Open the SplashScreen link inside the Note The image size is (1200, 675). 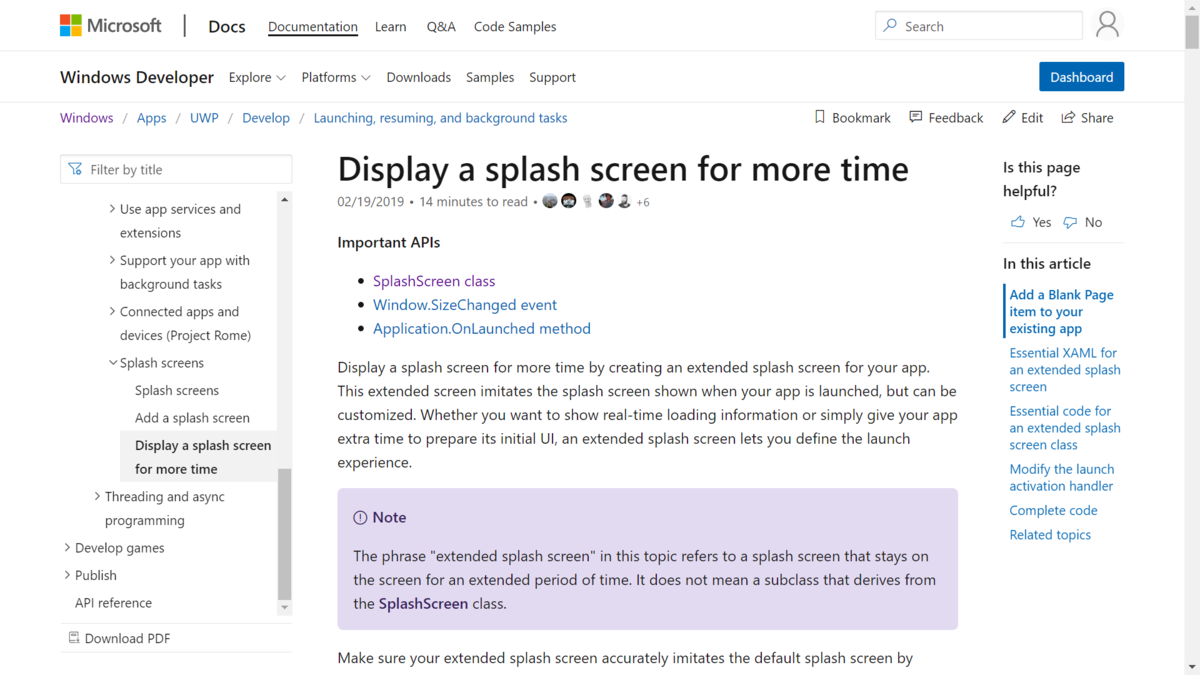(x=423, y=603)
